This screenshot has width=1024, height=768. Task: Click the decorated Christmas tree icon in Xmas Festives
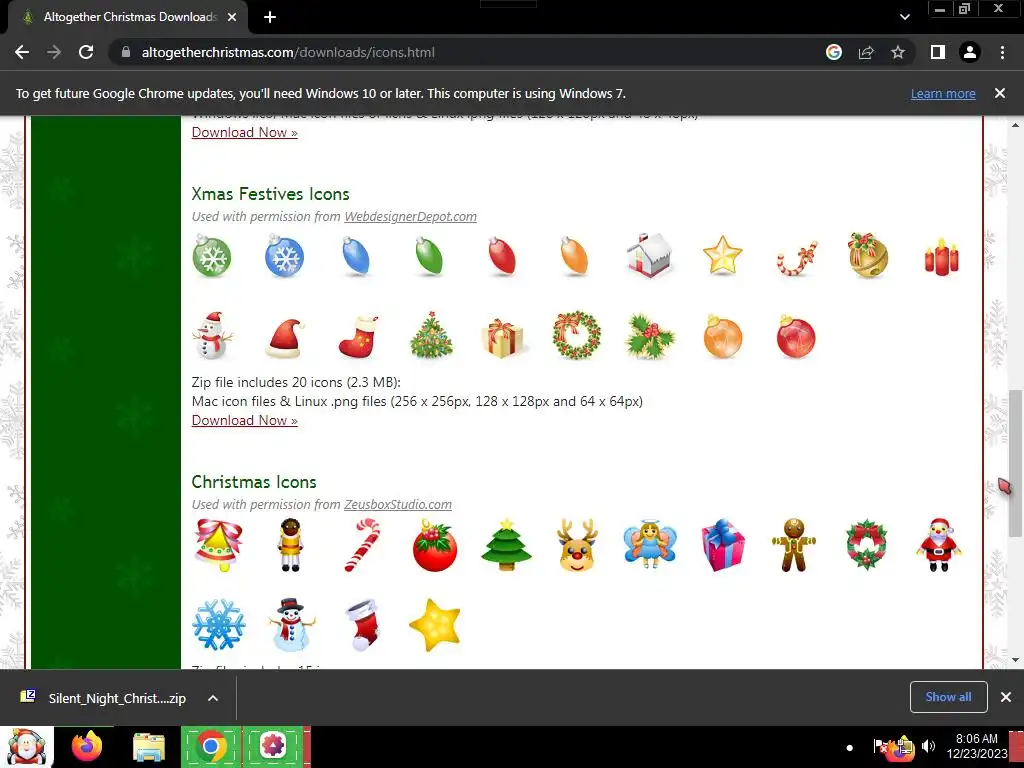[431, 336]
